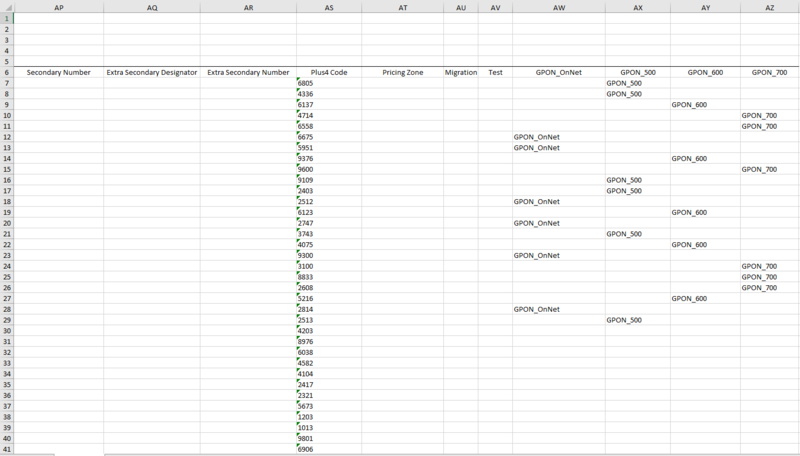Select the cell containing 6805
Viewport: 800px width, 456px height.
coord(329,83)
